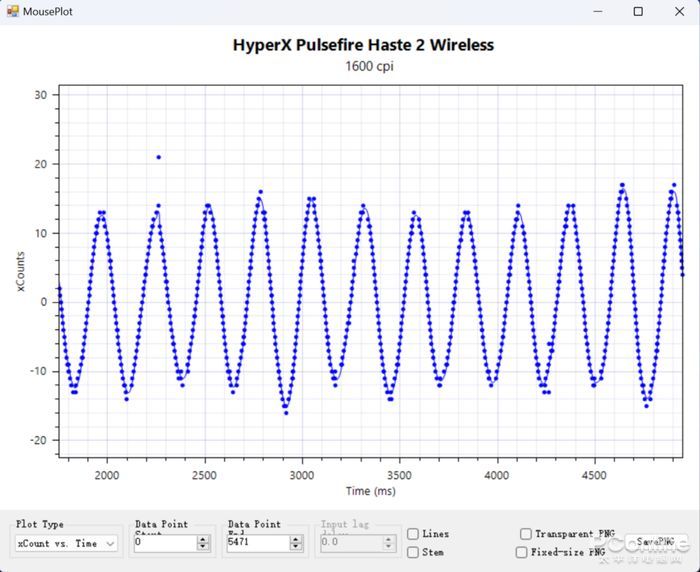Decrease Data Point Start with down arrow
Screen dimensions: 700x572
pos(203,547)
